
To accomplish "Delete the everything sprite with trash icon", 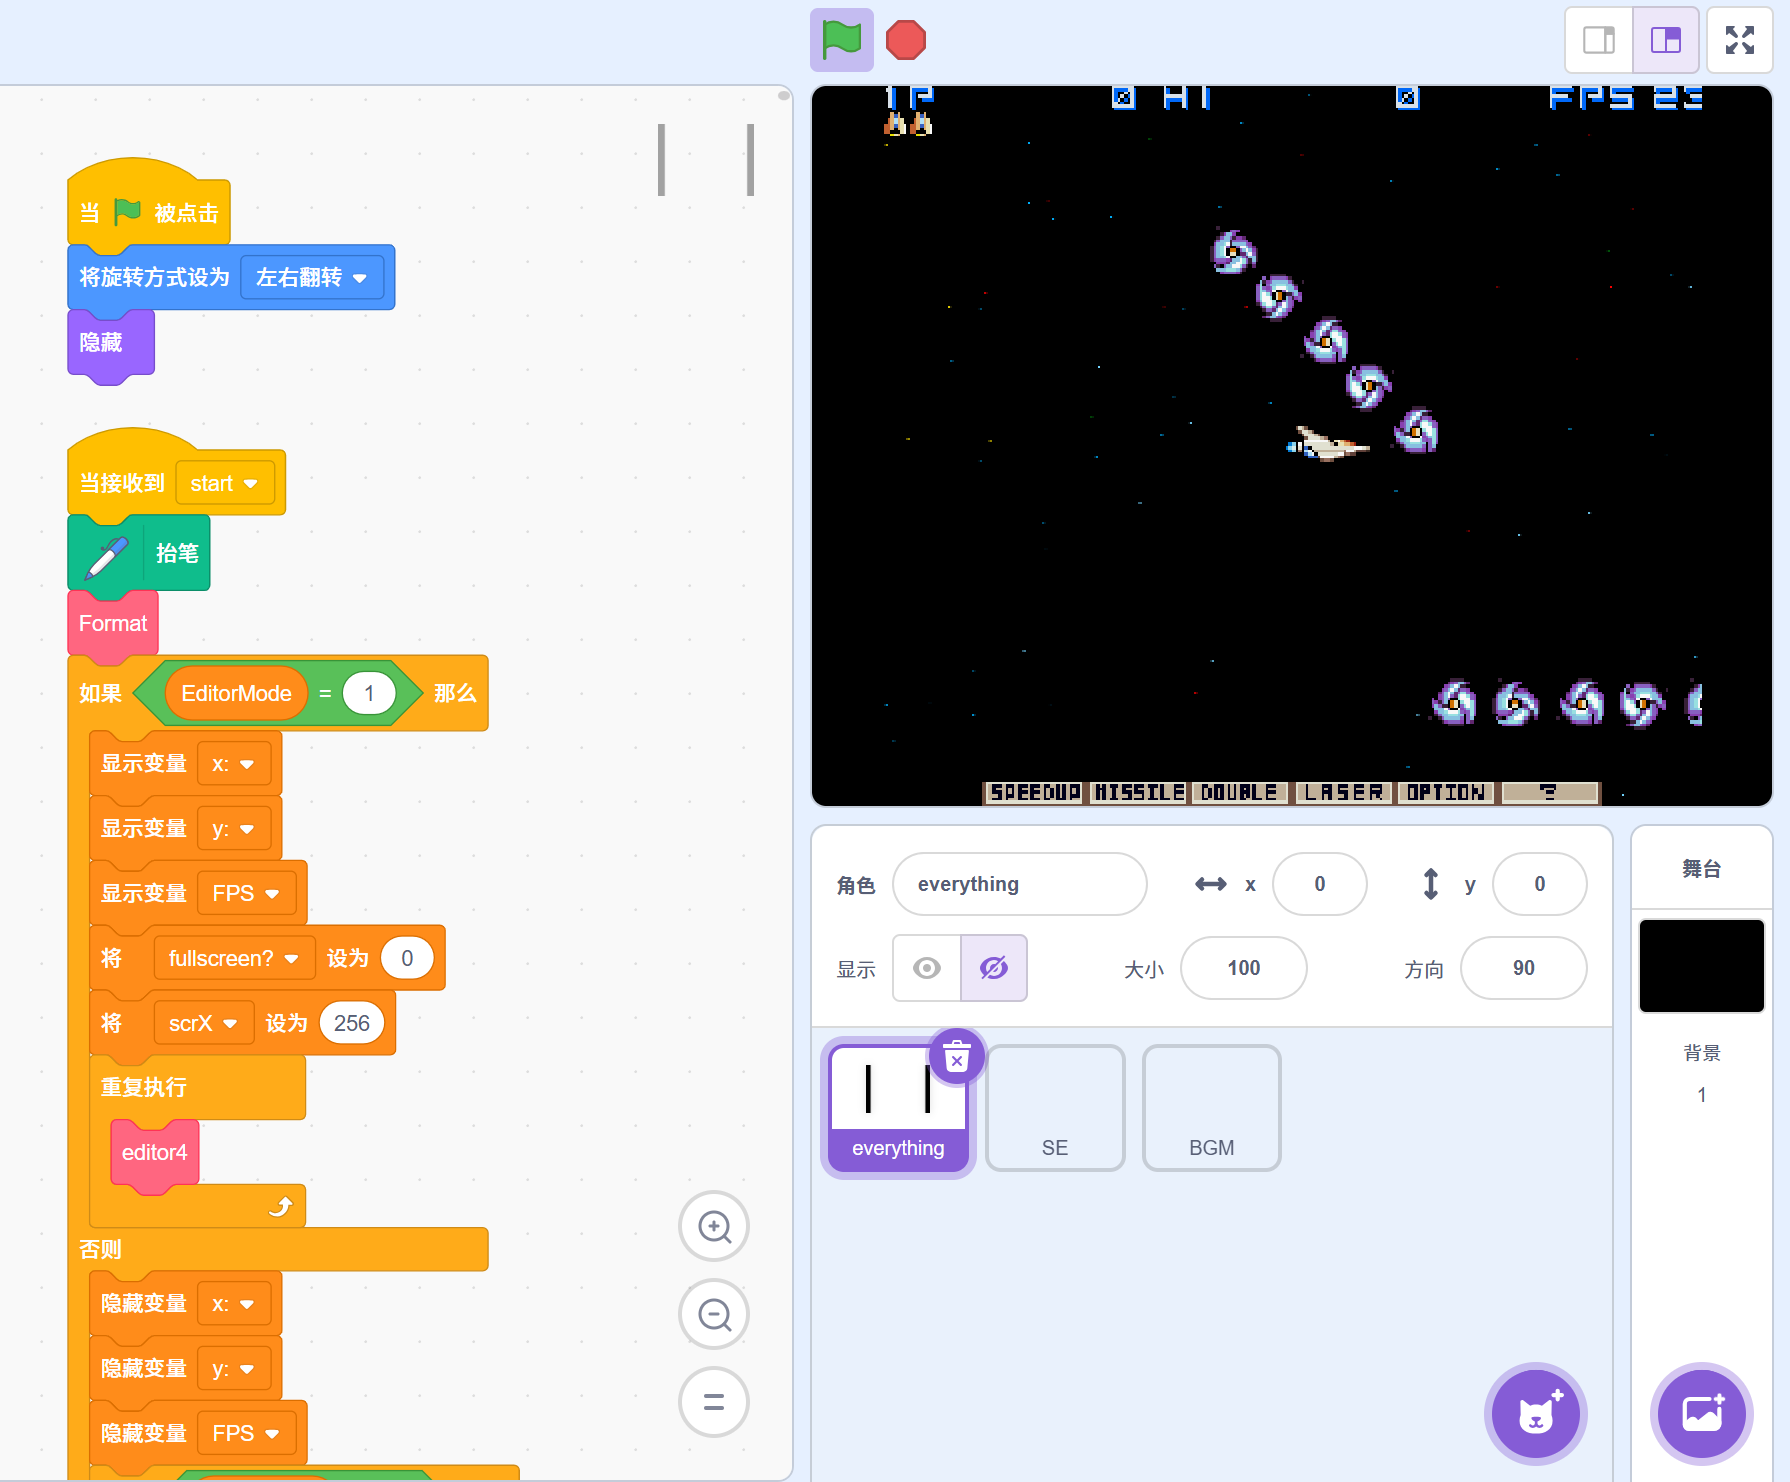I will (x=957, y=1056).
